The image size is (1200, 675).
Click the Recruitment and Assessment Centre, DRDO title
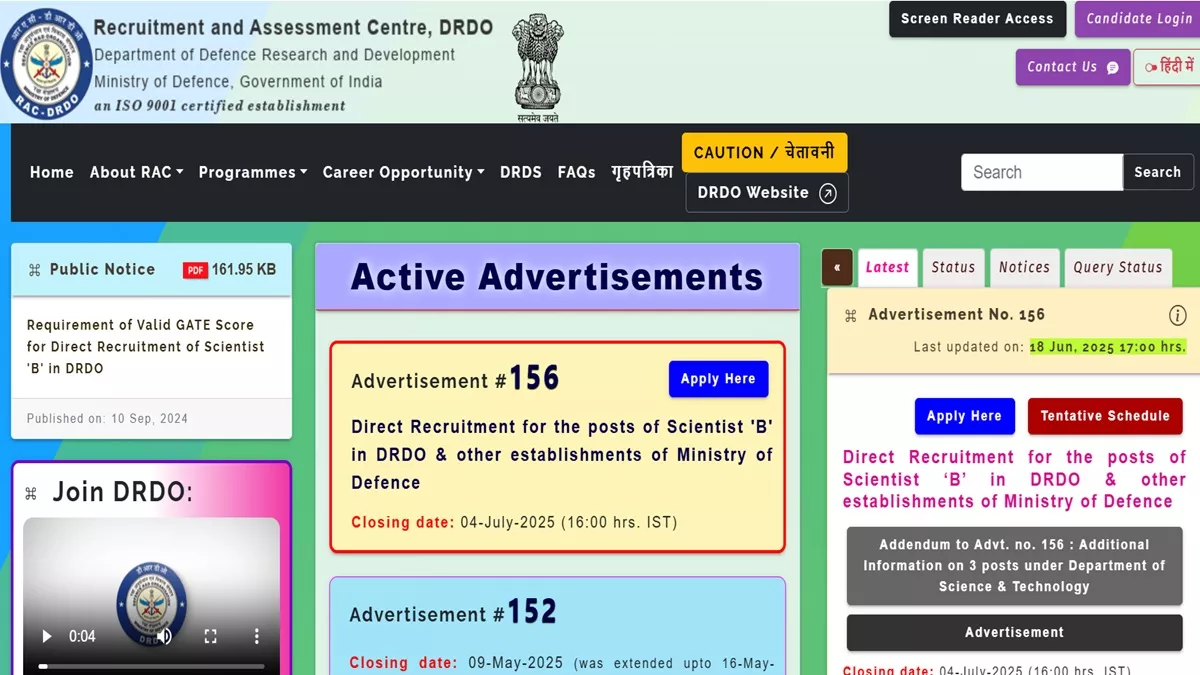pyautogui.click(x=293, y=28)
